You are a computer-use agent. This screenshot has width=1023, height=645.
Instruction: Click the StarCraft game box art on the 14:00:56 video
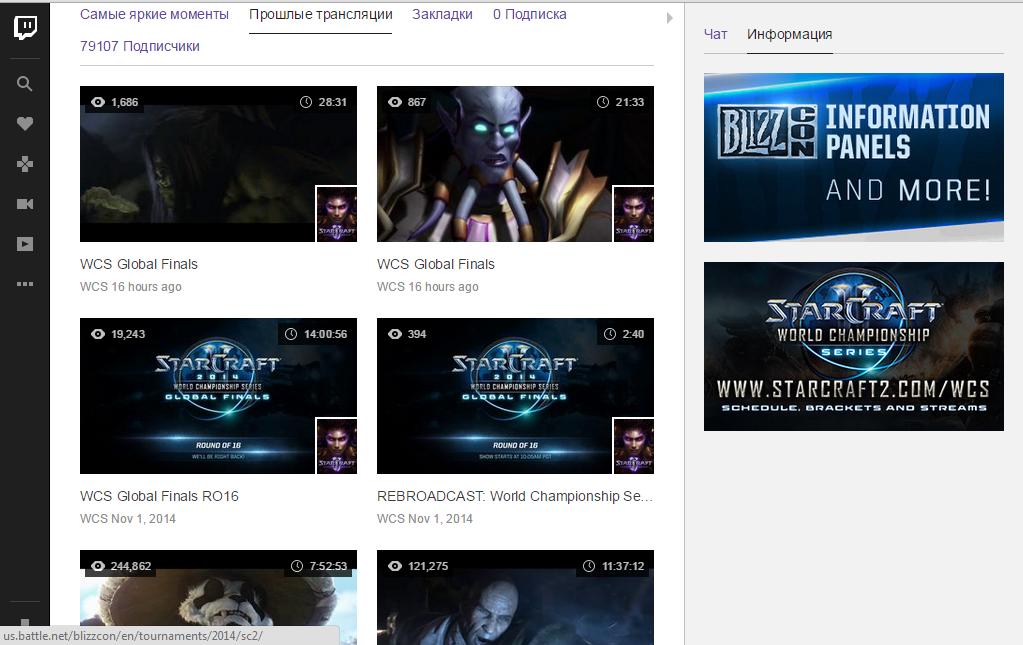click(337, 446)
